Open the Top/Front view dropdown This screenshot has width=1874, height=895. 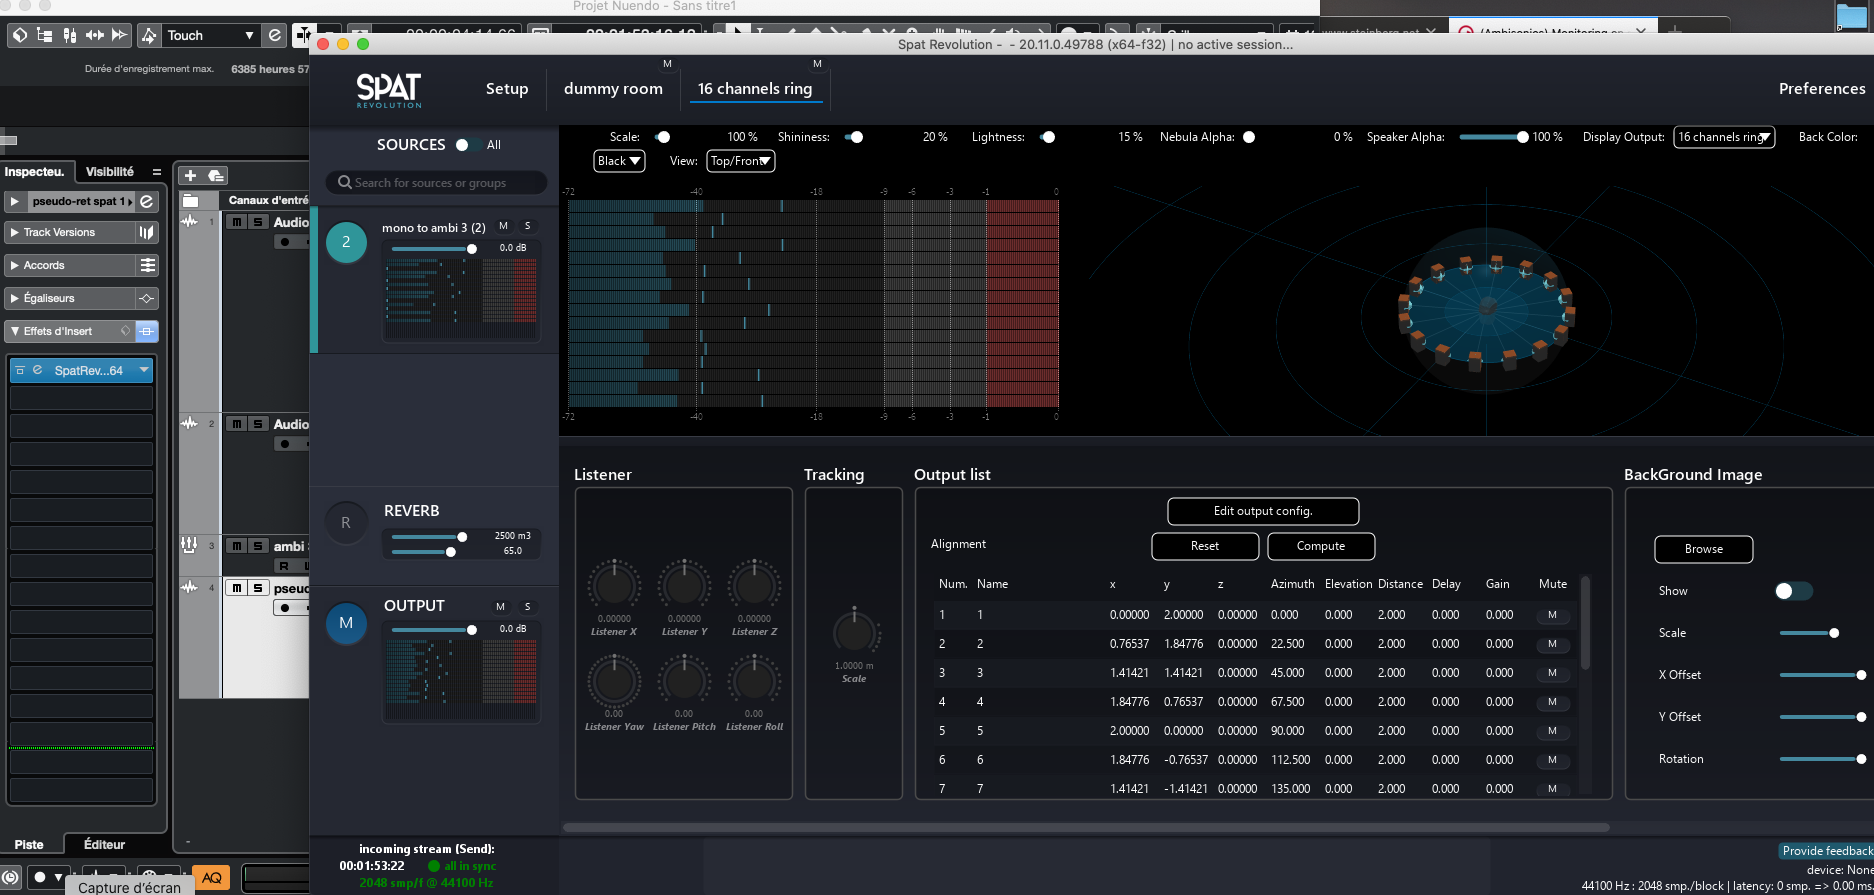740,161
